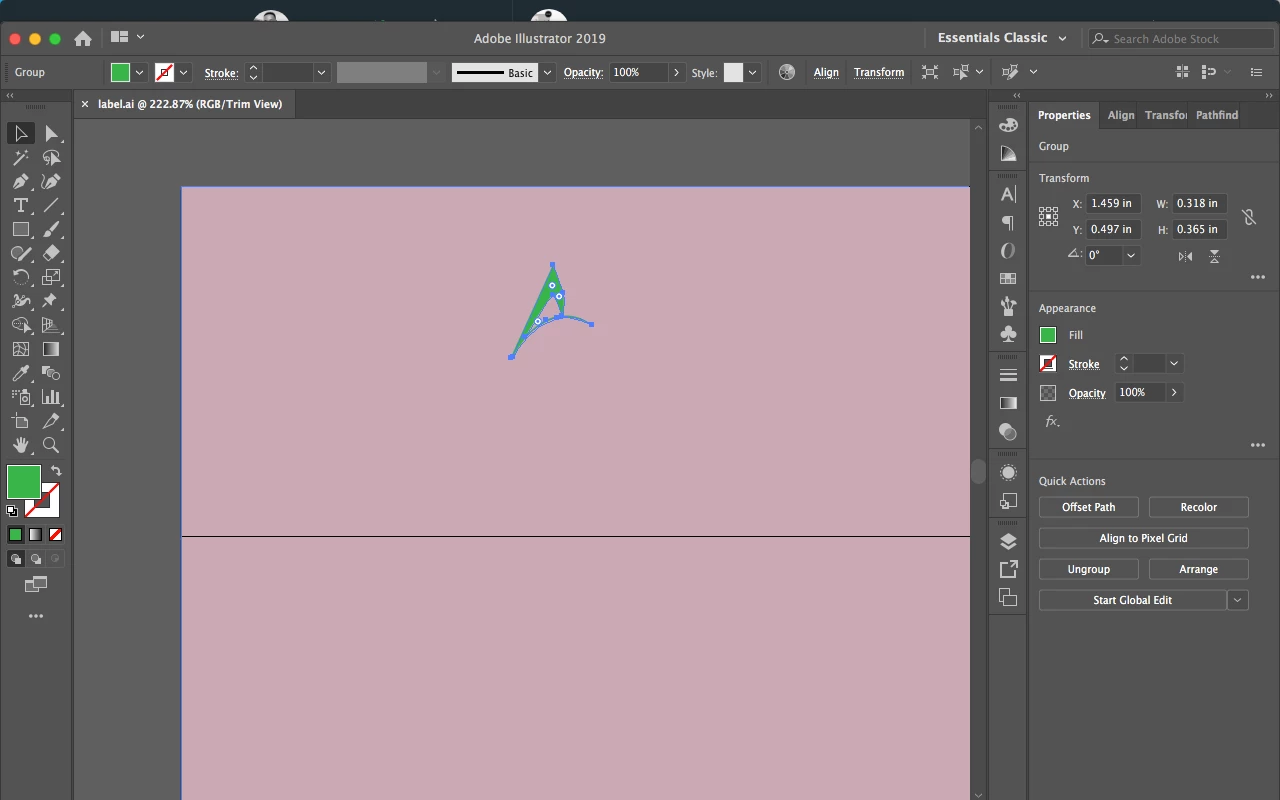Toggle constrain width and height proportions

[1248, 216]
